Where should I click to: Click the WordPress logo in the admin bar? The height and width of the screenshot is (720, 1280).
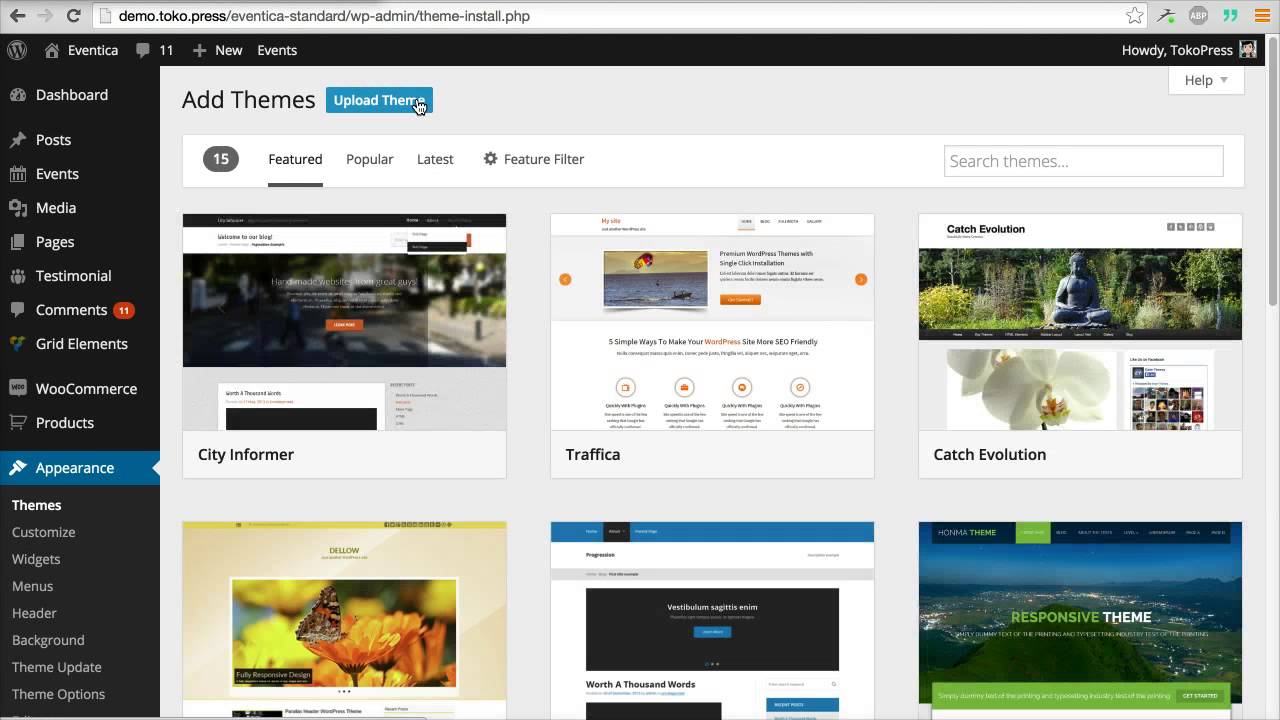17,50
